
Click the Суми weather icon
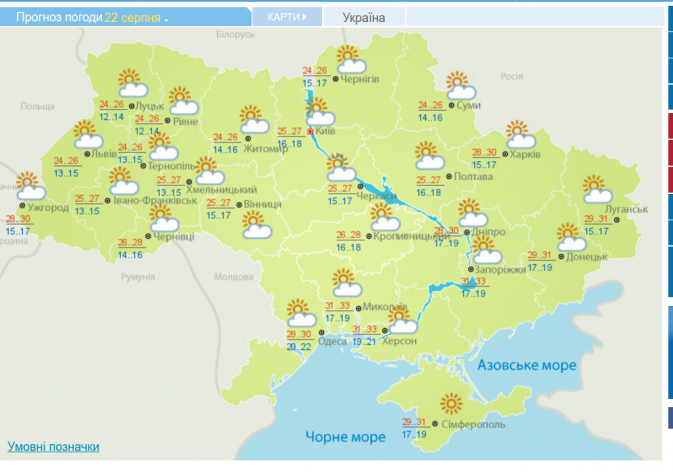click(x=457, y=84)
